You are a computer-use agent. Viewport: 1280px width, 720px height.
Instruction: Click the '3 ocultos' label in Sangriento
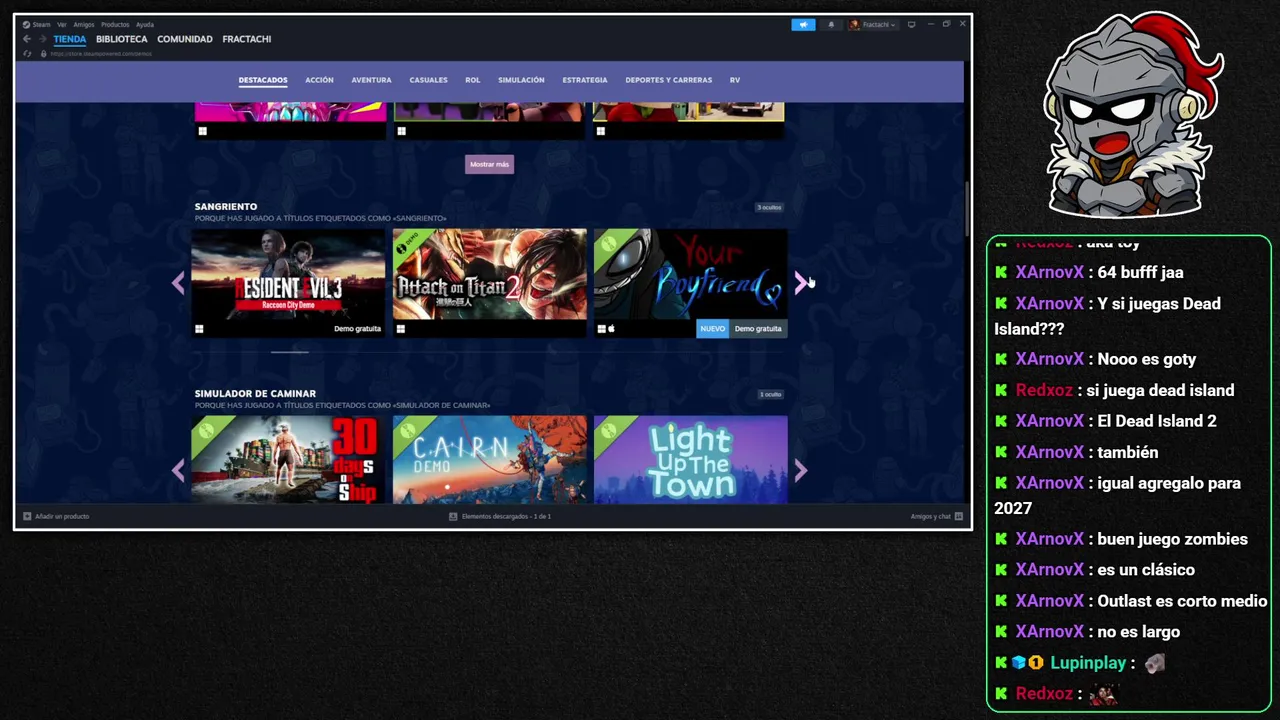[x=769, y=207]
